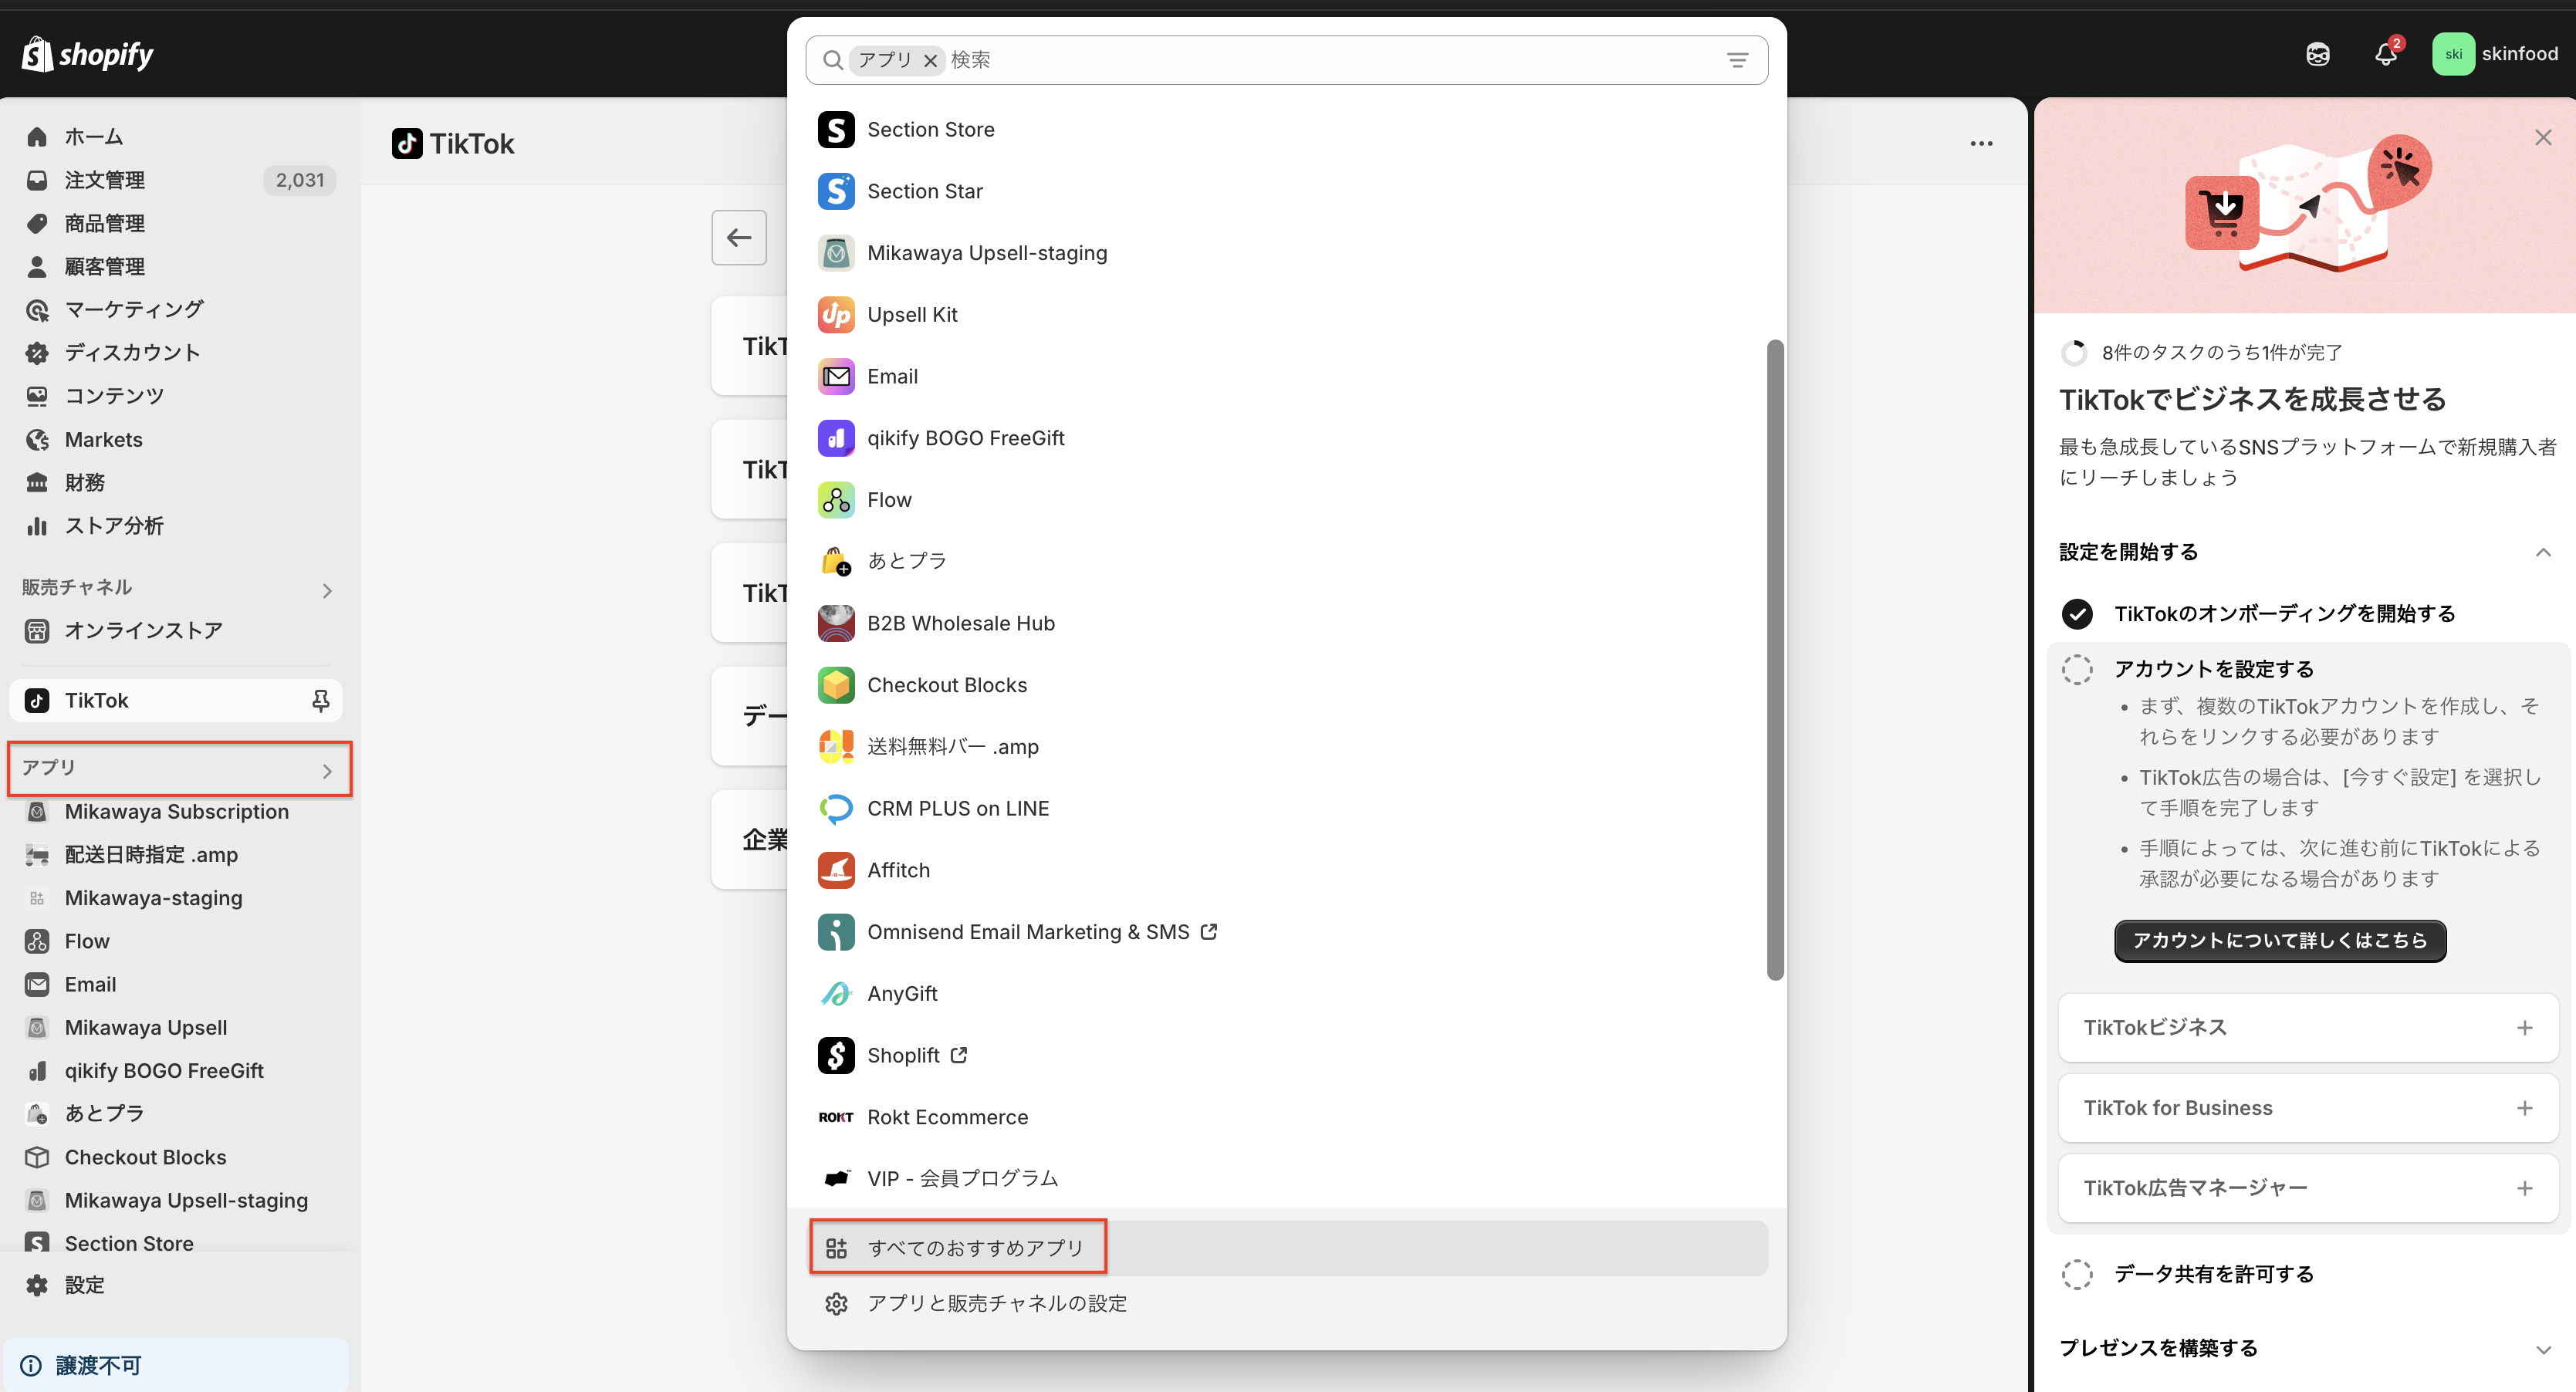Open Mikawaya Subscription in the sidebar
The width and height of the screenshot is (2576, 1392).
point(176,812)
